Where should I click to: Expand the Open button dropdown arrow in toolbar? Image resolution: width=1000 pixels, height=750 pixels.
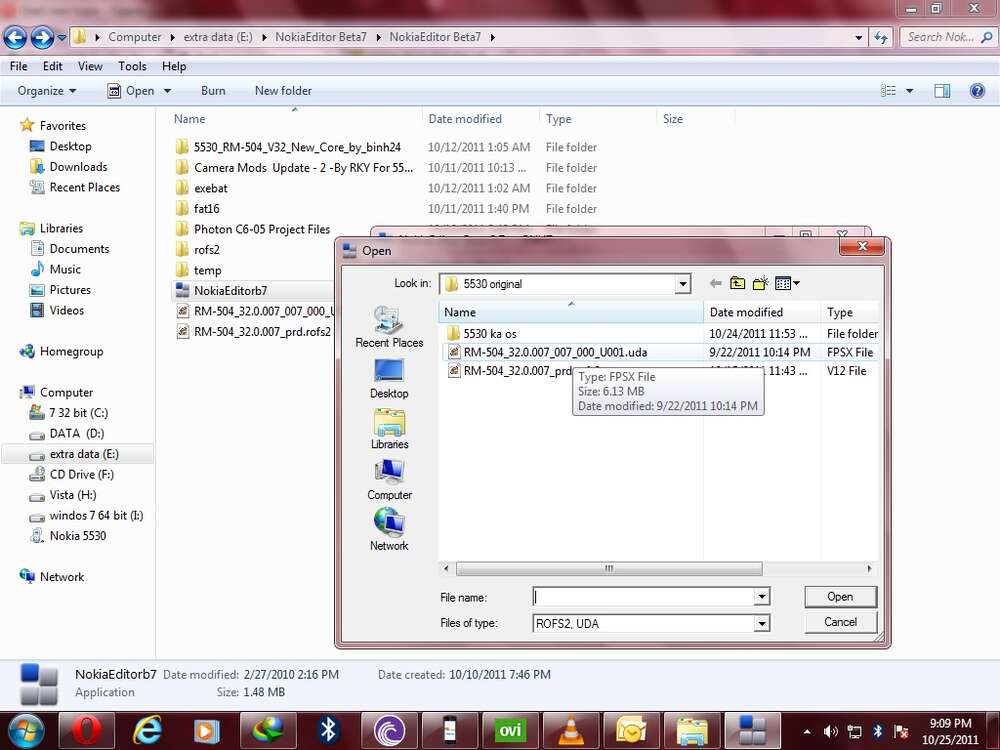167,91
